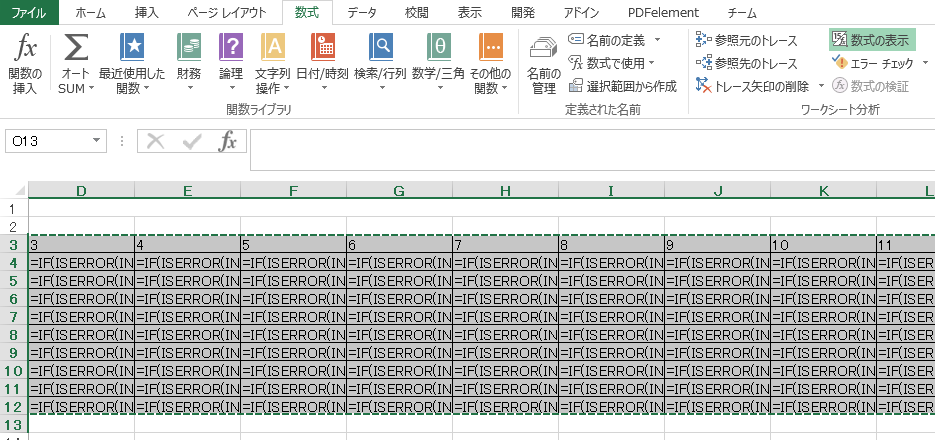Switch to the 挿入 tab

pyautogui.click(x=147, y=13)
